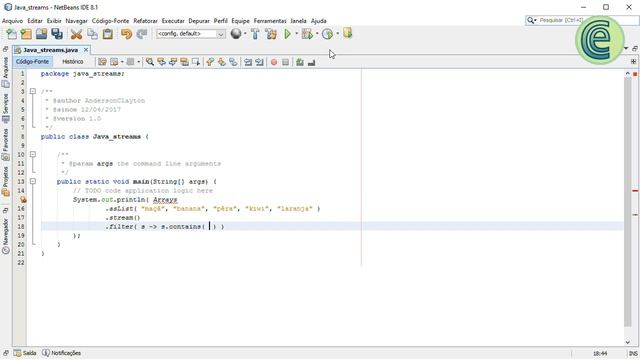The height and width of the screenshot is (360, 640).
Task: Click the Paste clipboard icon
Action: coord(108,34)
